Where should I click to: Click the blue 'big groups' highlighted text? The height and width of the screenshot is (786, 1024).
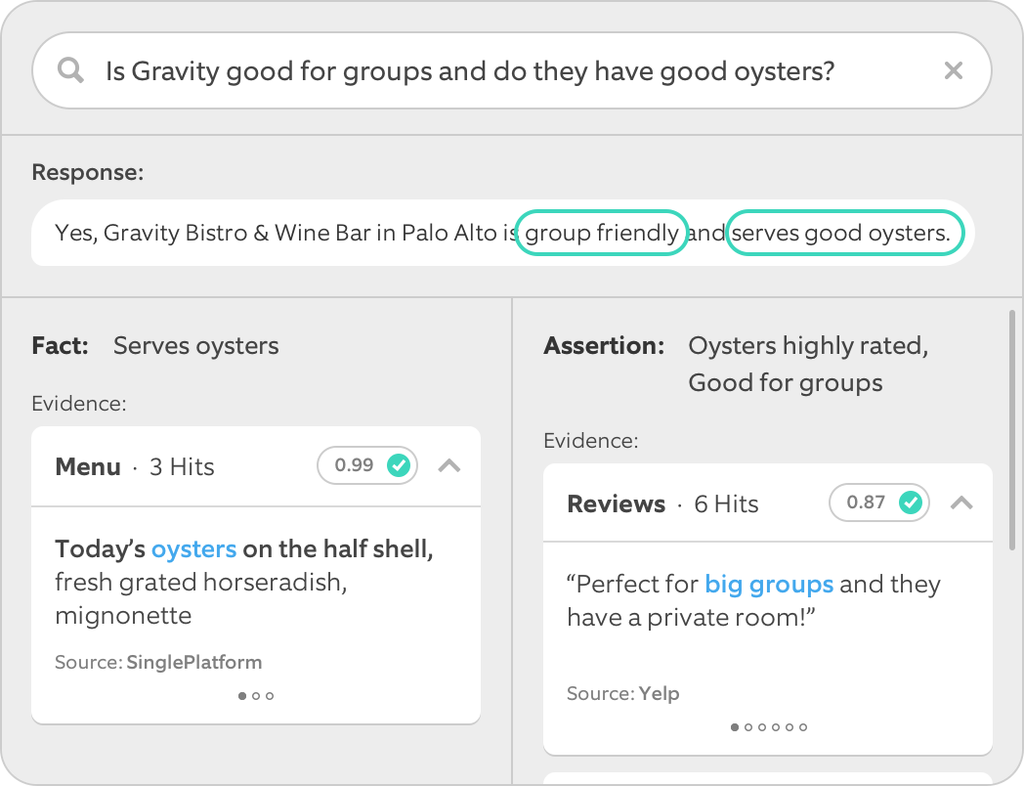[x=769, y=584]
